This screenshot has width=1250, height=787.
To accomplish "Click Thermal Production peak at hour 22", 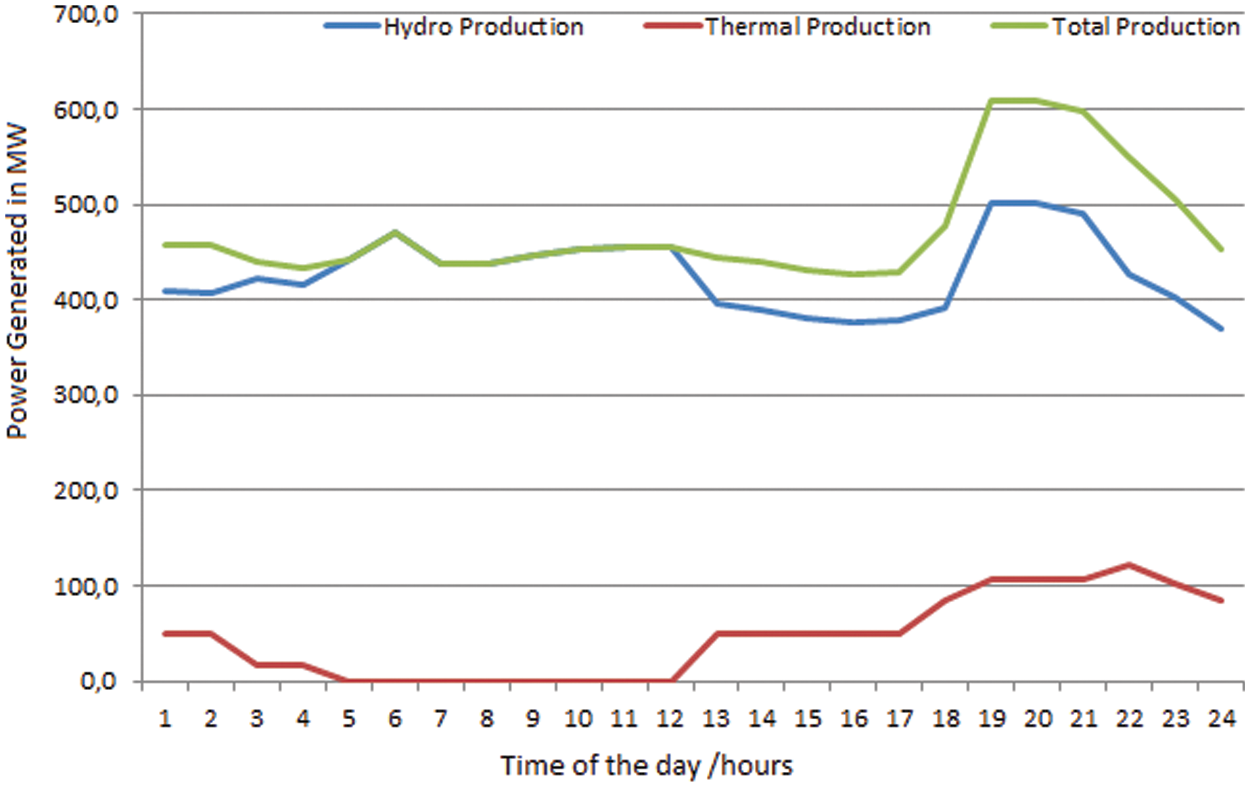I will coord(1129,565).
